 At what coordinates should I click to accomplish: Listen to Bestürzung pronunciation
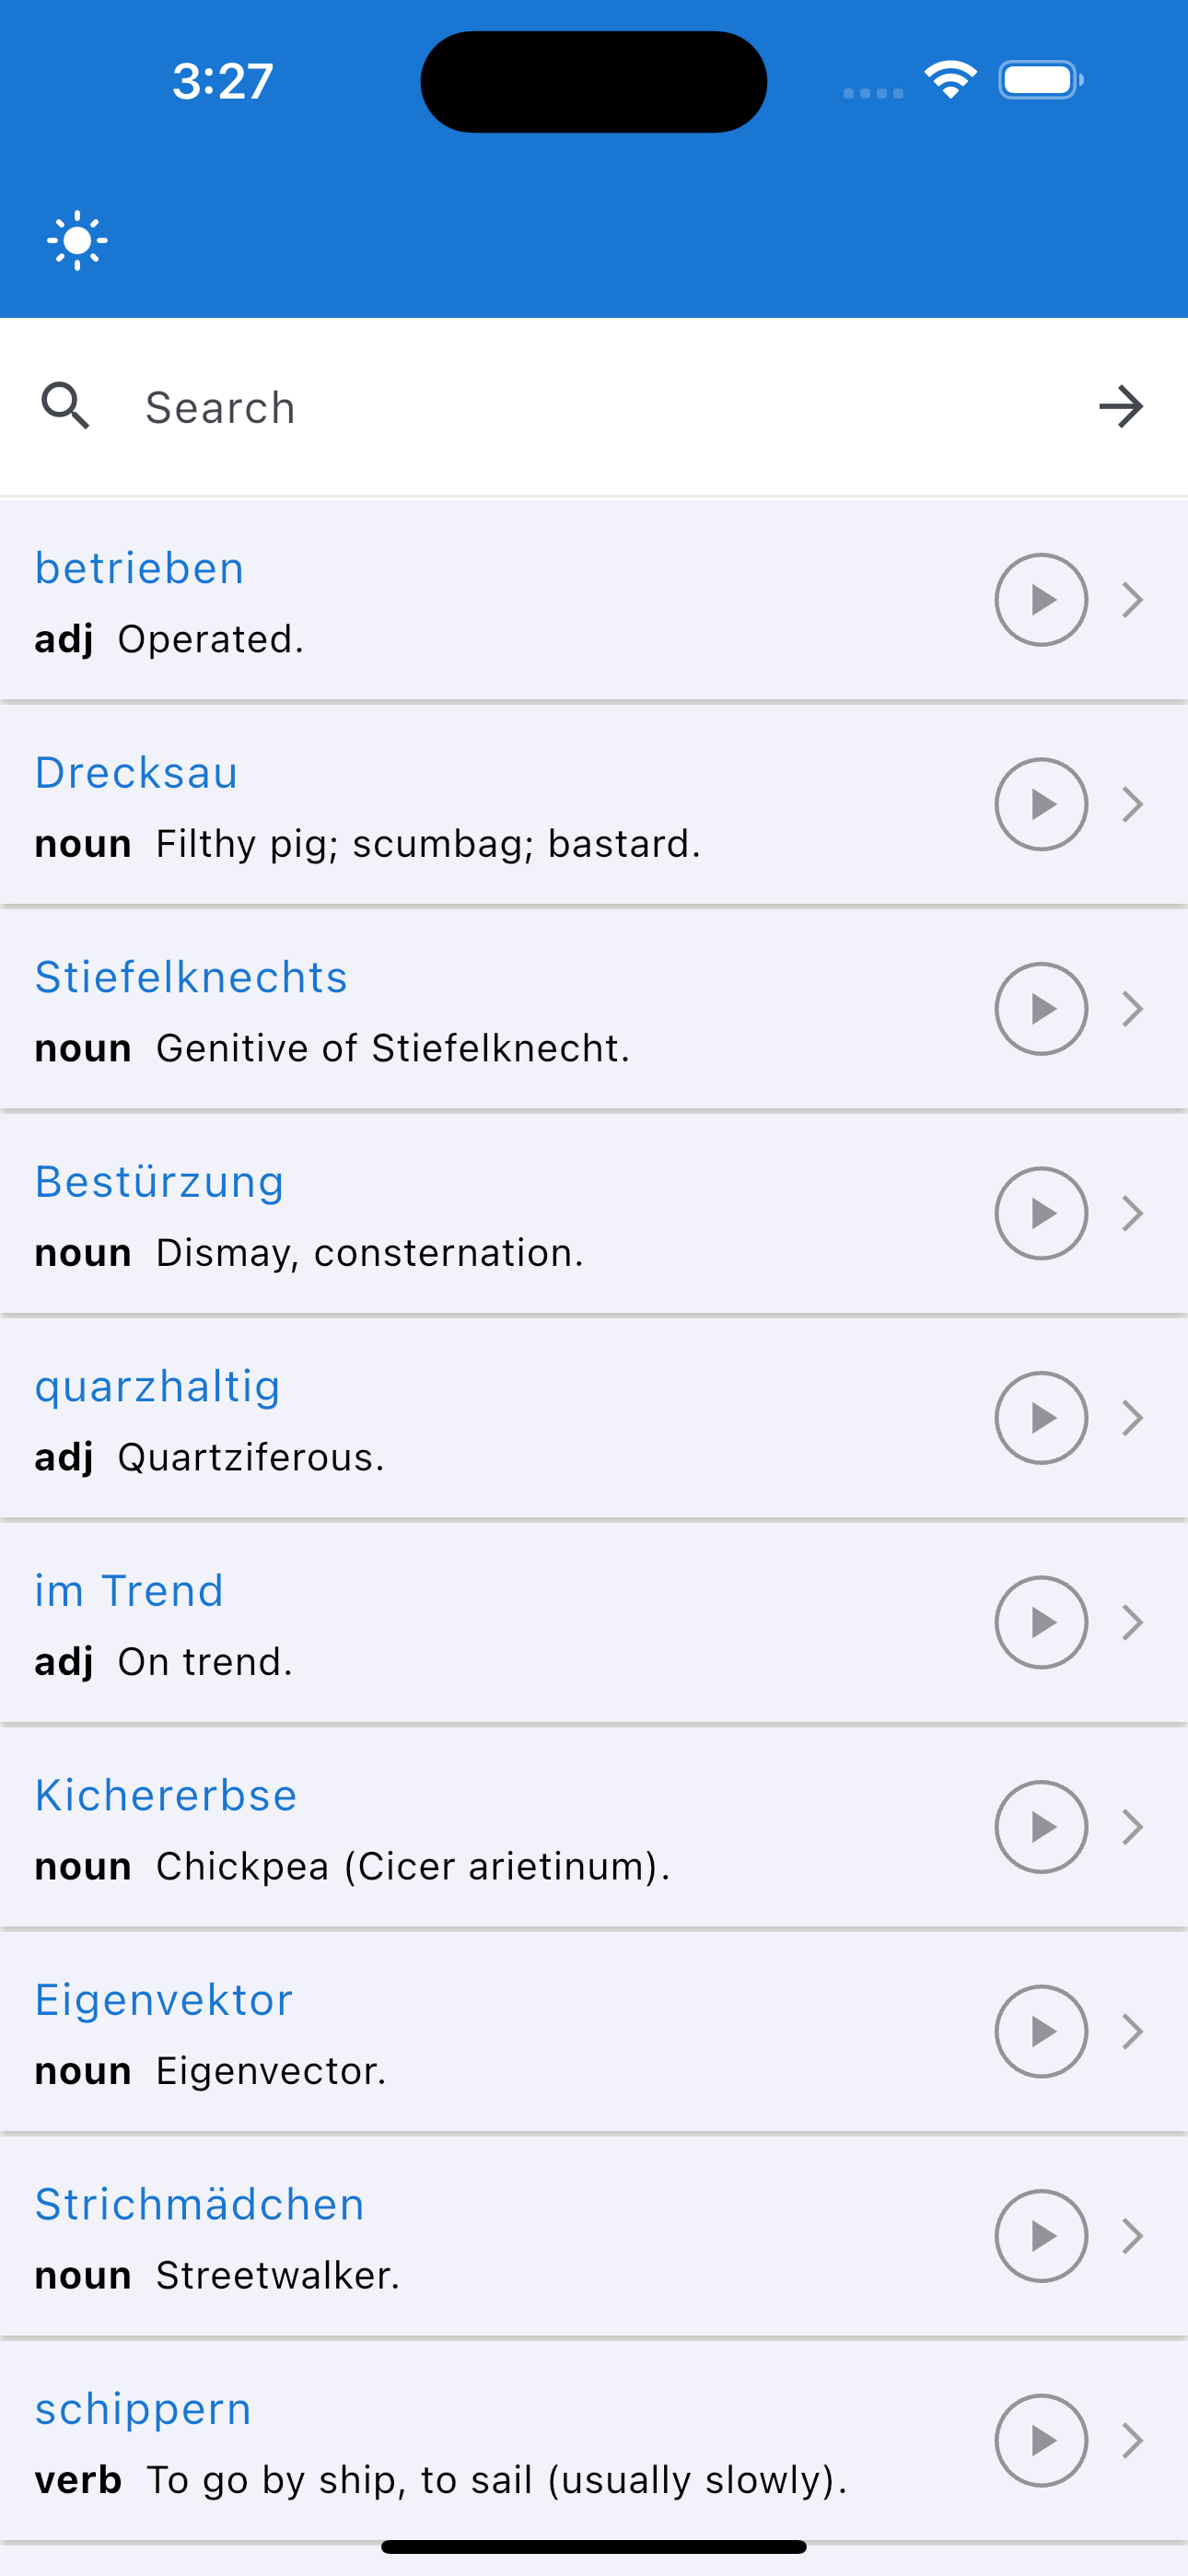1041,1213
